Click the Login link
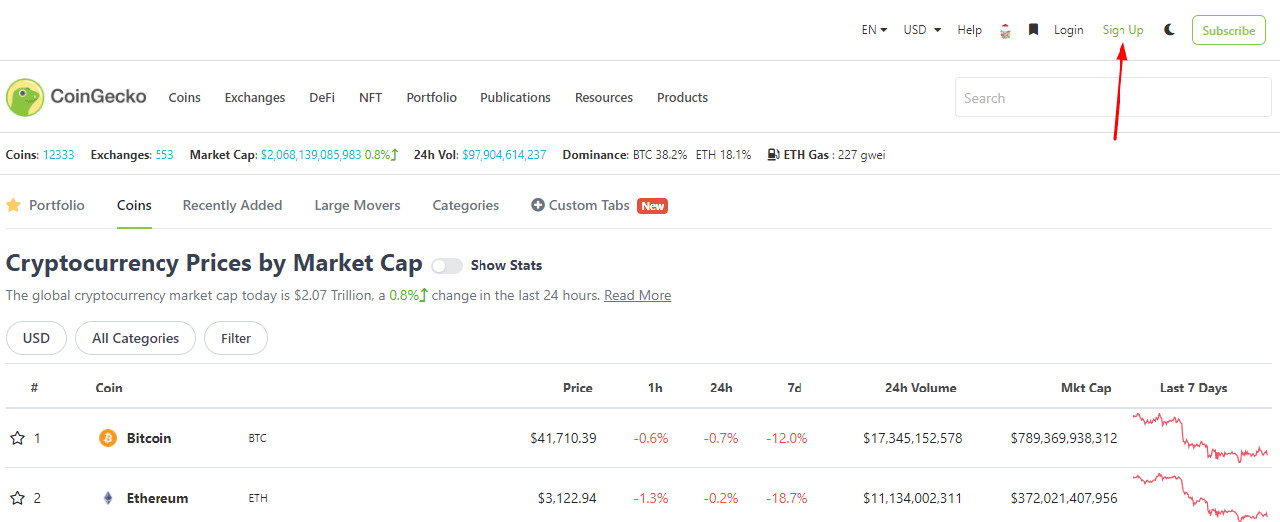This screenshot has width=1280, height=522. tap(1069, 30)
